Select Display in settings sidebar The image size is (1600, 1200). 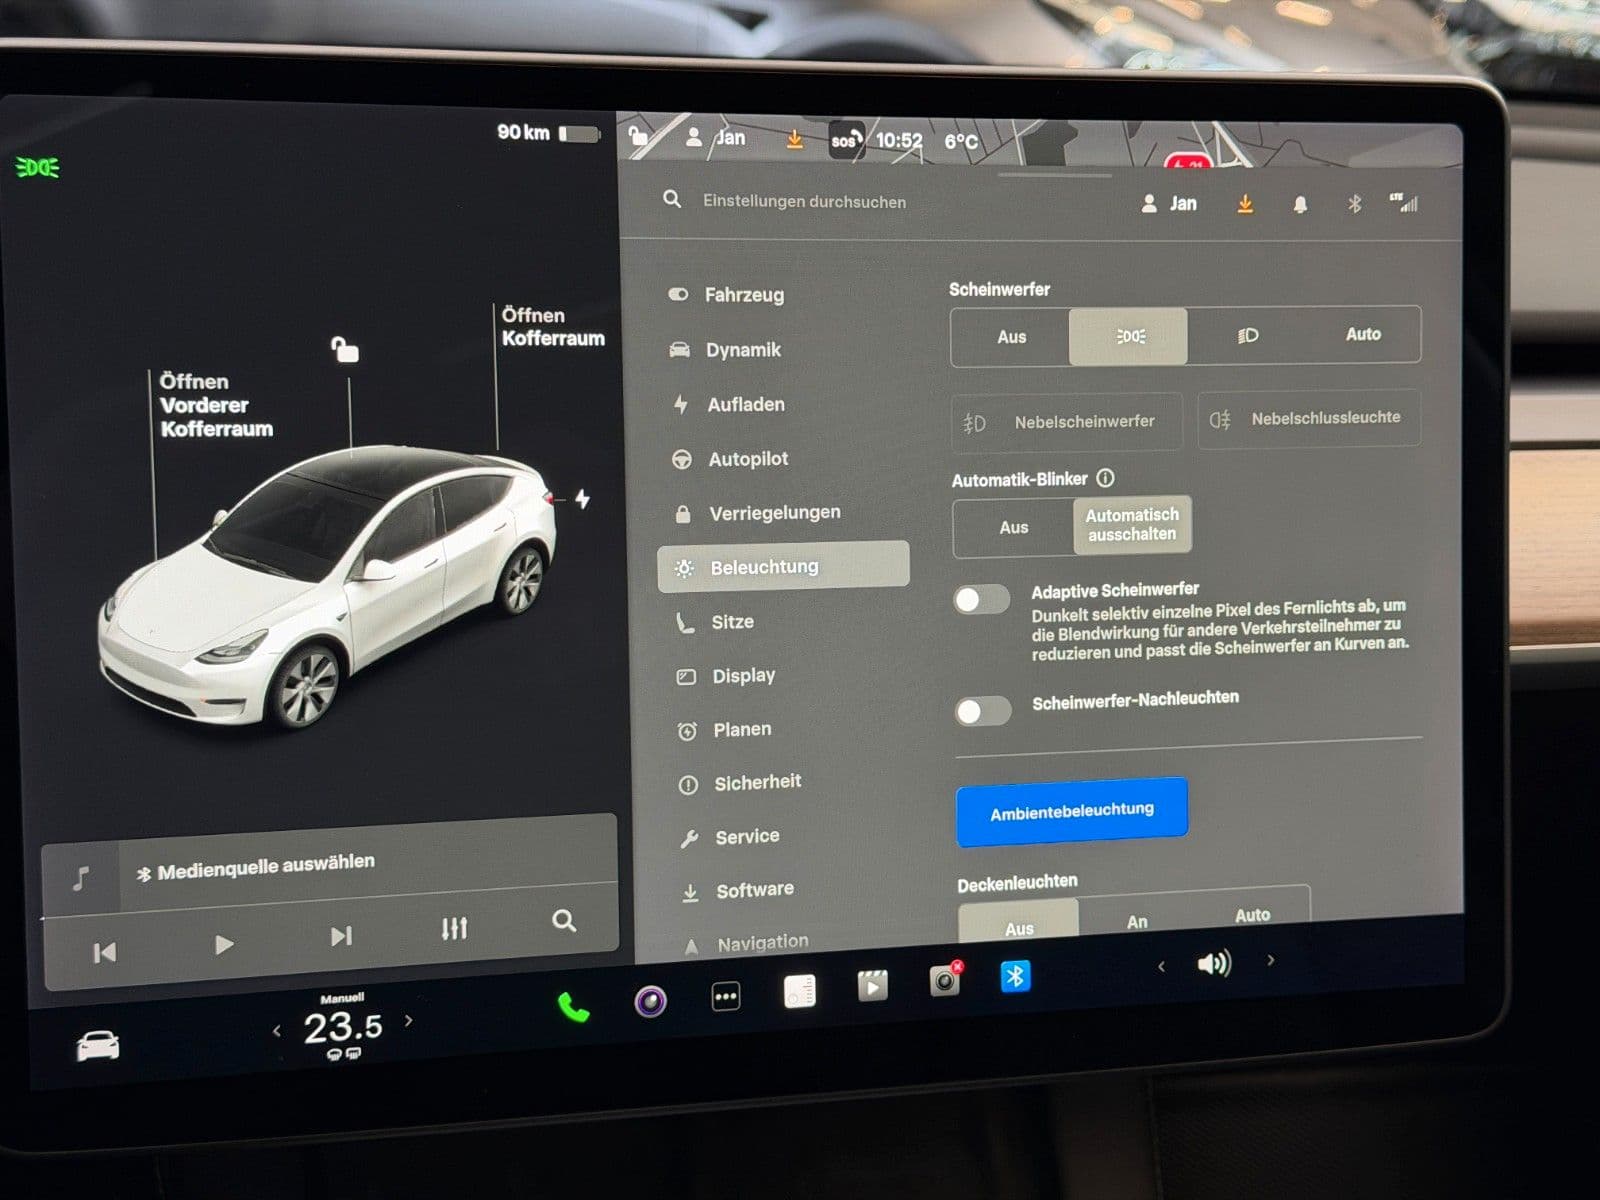coord(743,676)
